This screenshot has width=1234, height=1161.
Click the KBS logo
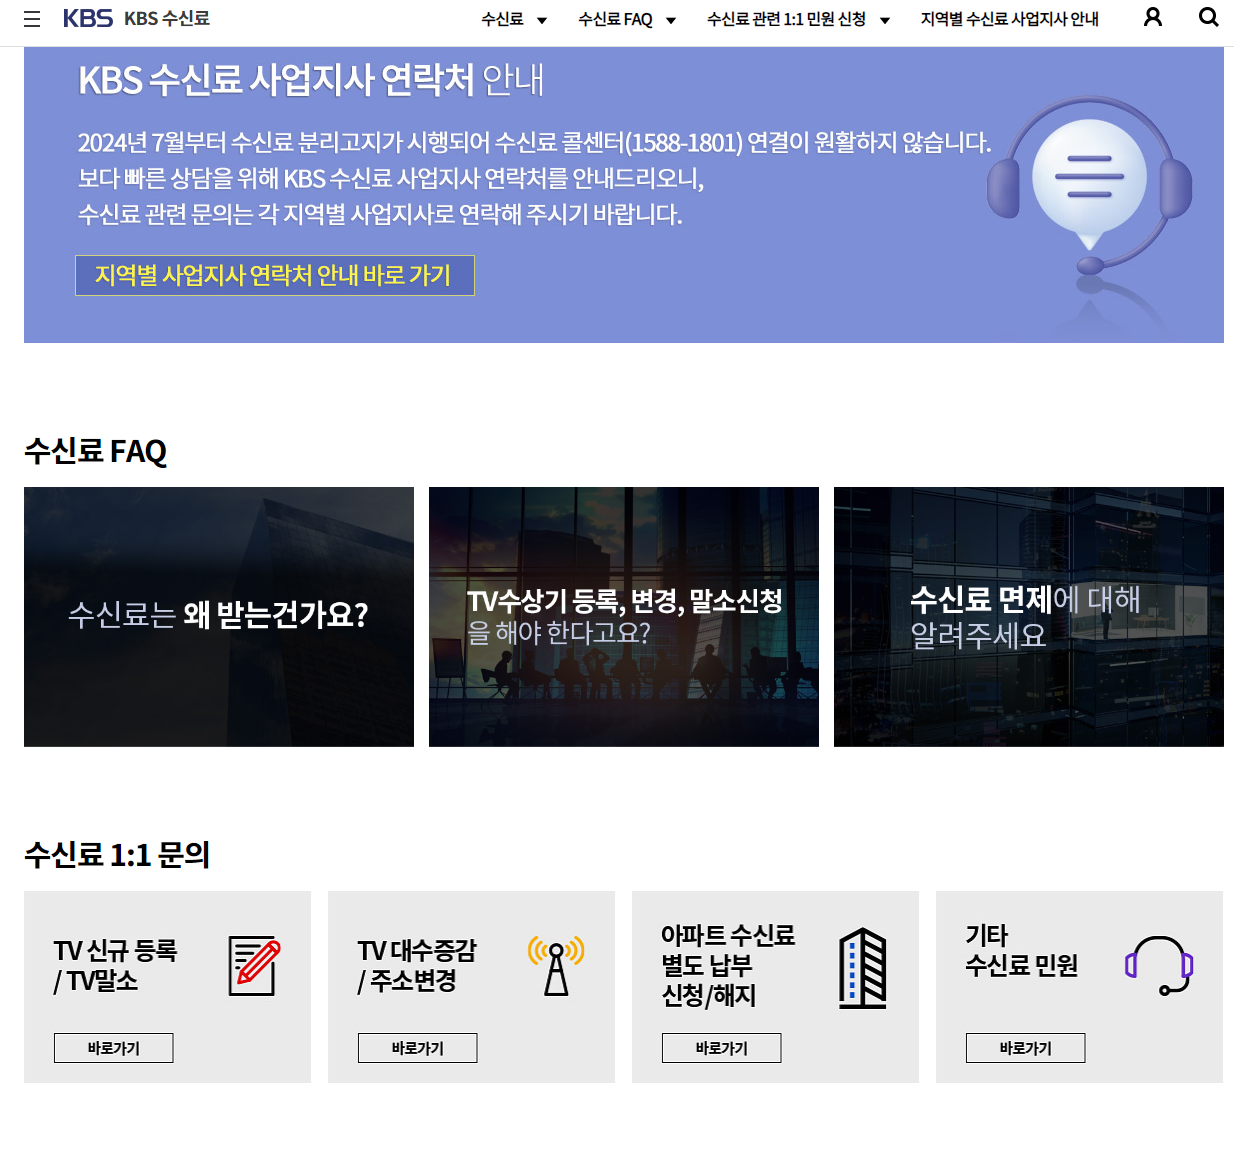(x=88, y=18)
